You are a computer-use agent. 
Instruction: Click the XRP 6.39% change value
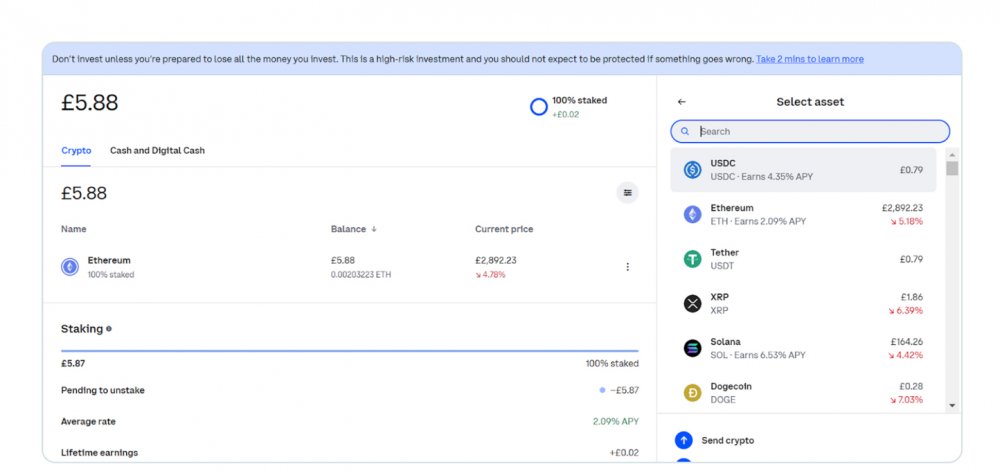pos(905,310)
